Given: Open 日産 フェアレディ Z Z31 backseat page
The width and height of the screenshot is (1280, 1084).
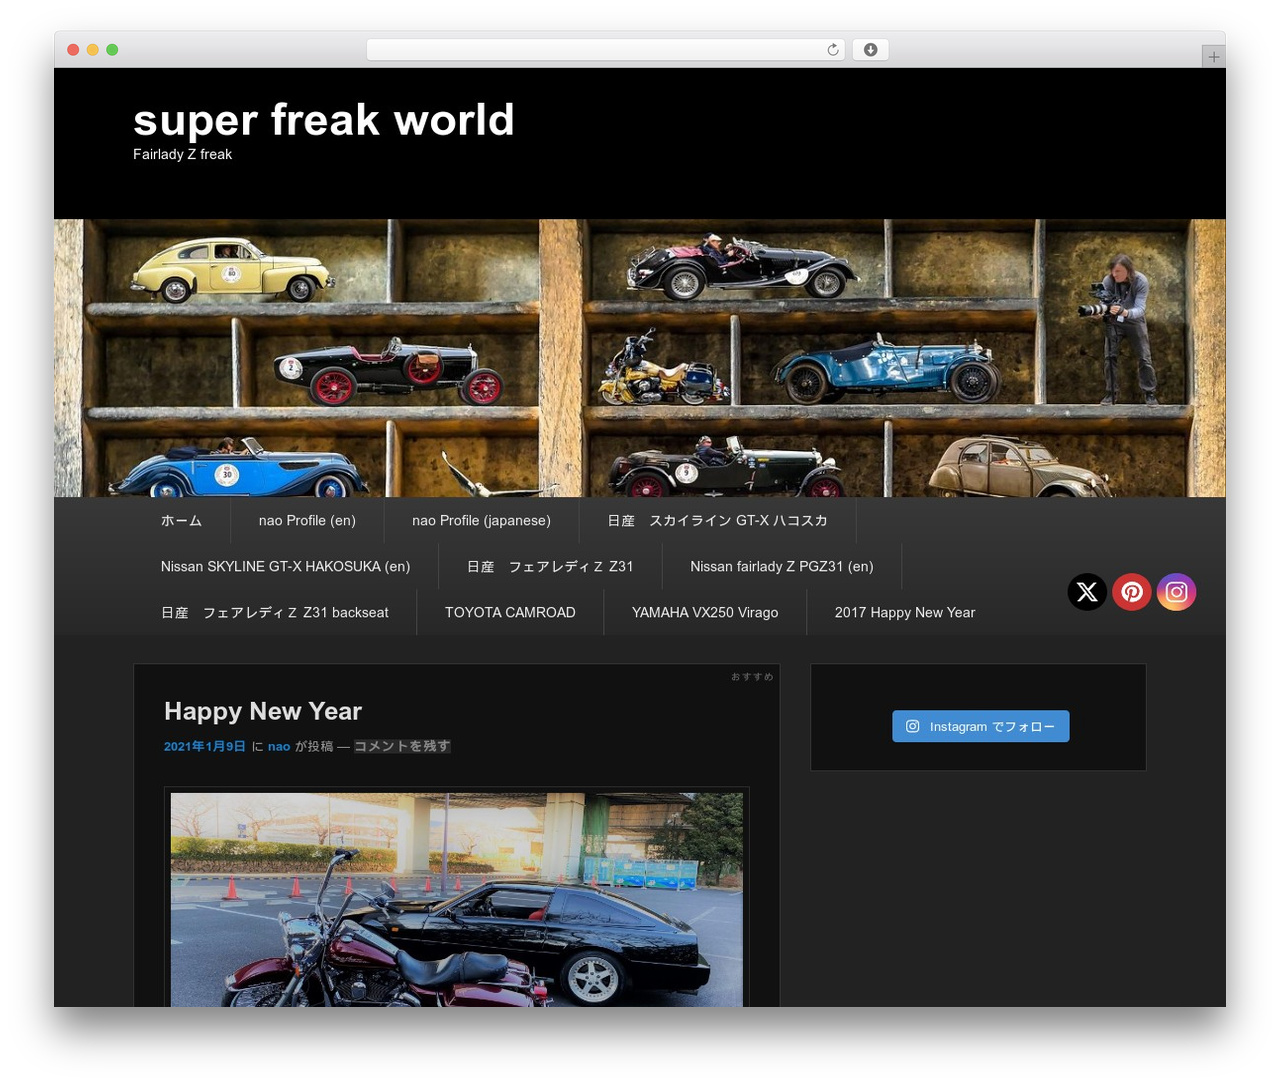Looking at the screenshot, I should [x=275, y=612].
